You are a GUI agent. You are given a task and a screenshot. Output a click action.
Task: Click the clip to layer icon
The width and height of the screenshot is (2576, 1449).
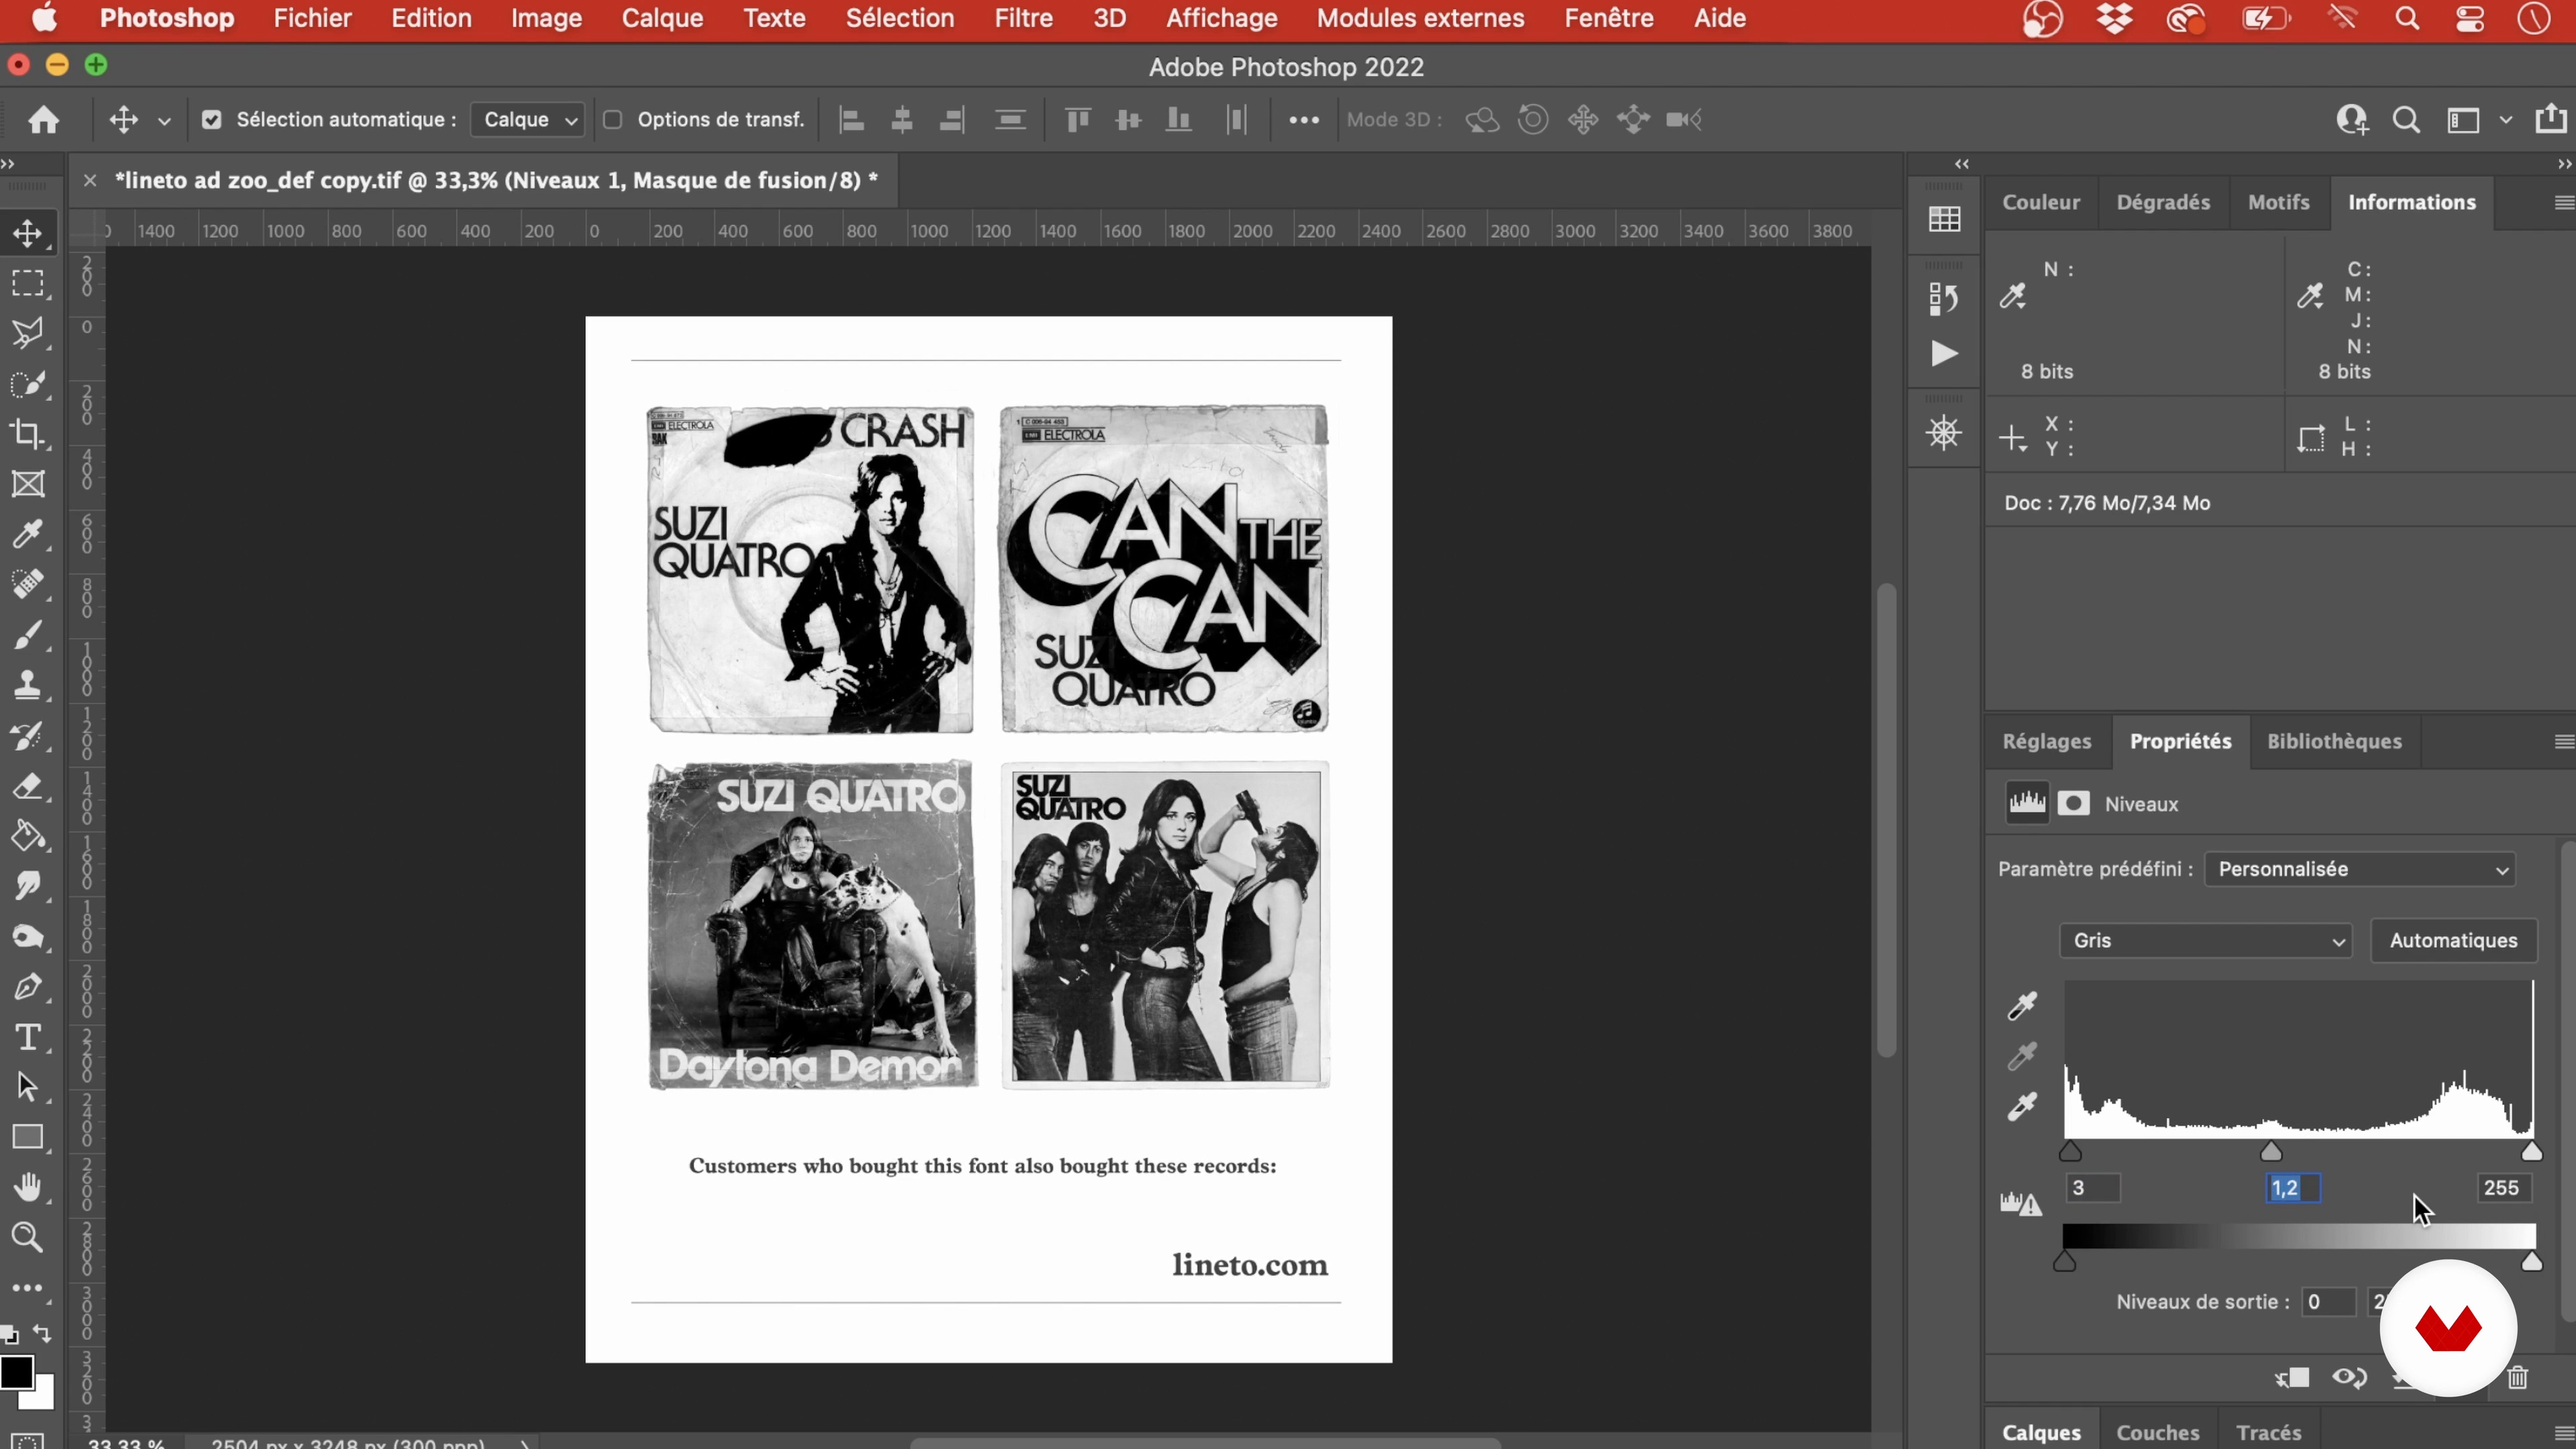click(x=2292, y=1378)
